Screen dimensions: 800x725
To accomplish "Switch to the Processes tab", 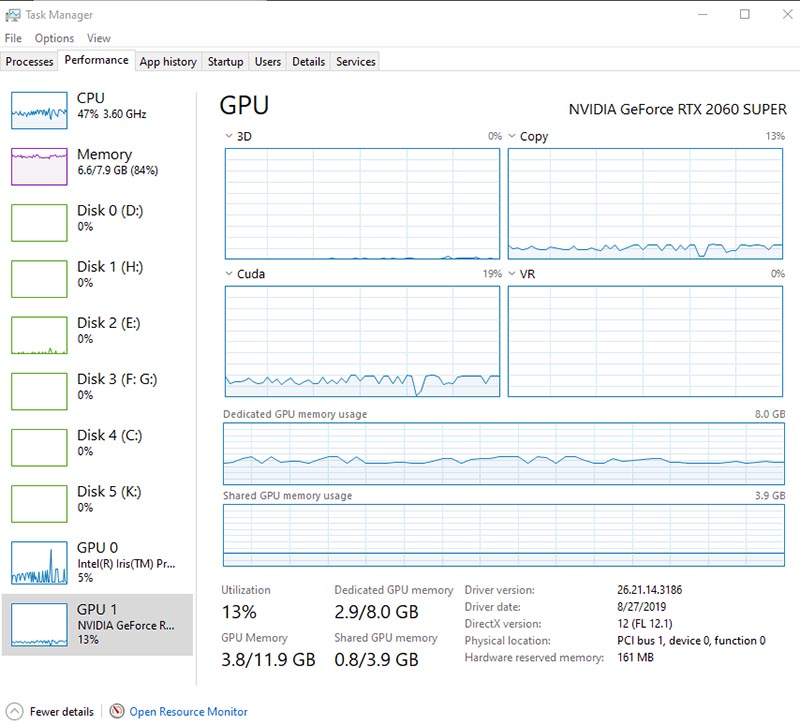I will [29, 62].
